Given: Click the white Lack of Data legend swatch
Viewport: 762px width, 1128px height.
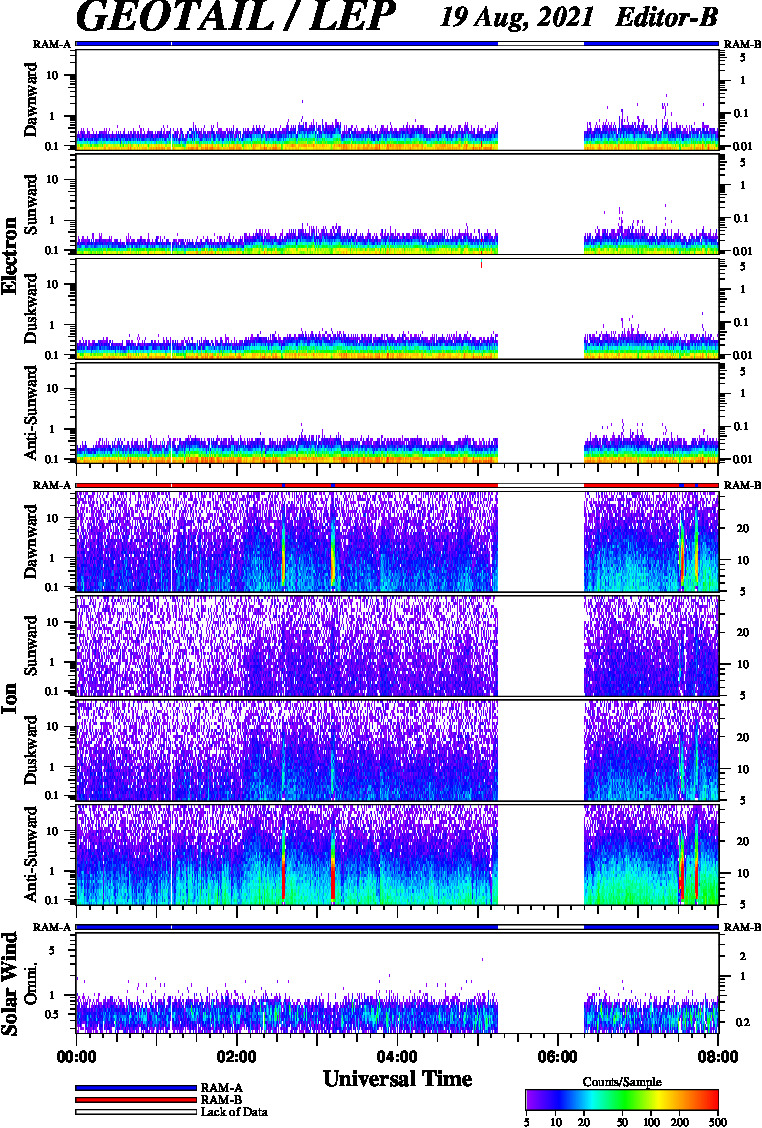Looking at the screenshot, I should (x=135, y=1111).
